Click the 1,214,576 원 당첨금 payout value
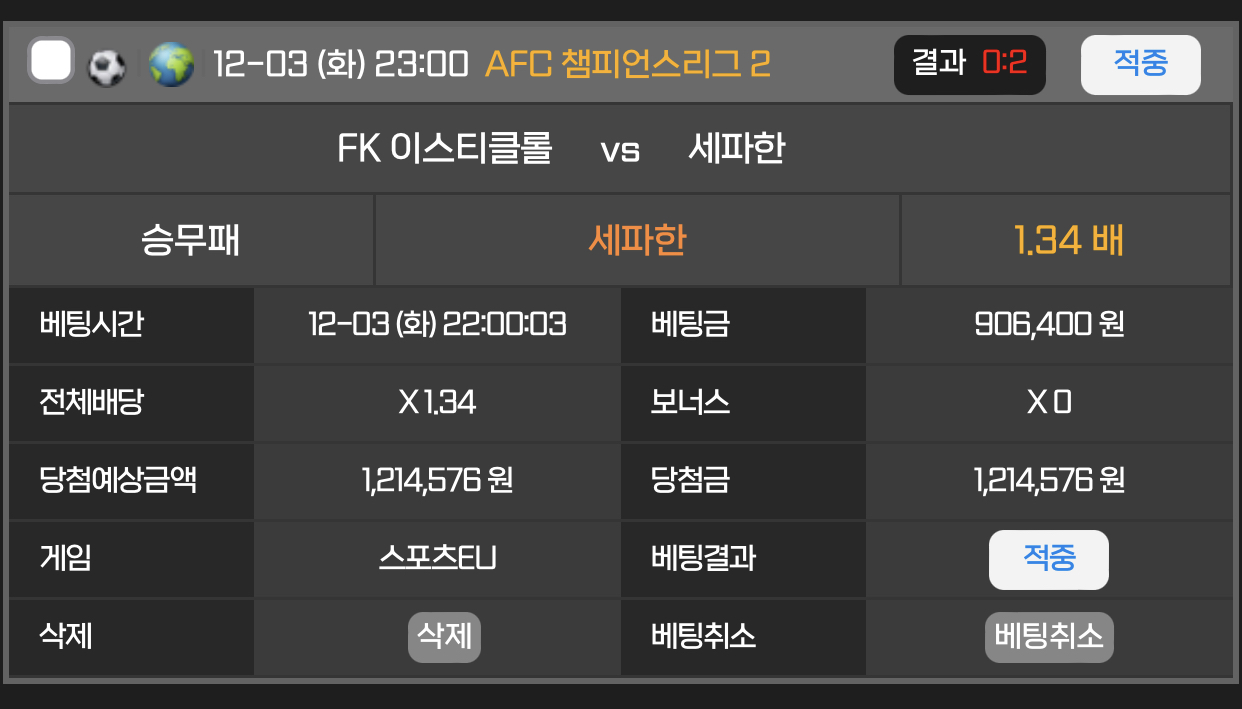This screenshot has height=709, width=1242. point(1049,481)
